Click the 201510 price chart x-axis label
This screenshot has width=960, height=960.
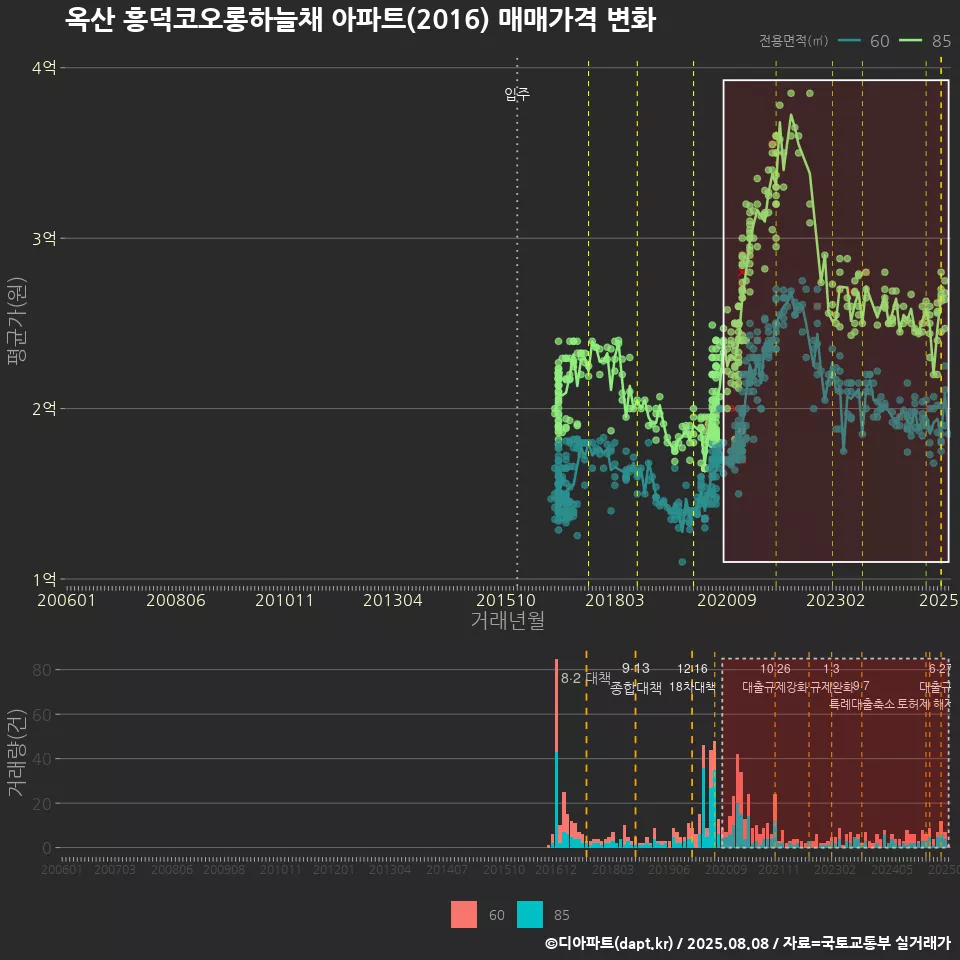click(506, 600)
